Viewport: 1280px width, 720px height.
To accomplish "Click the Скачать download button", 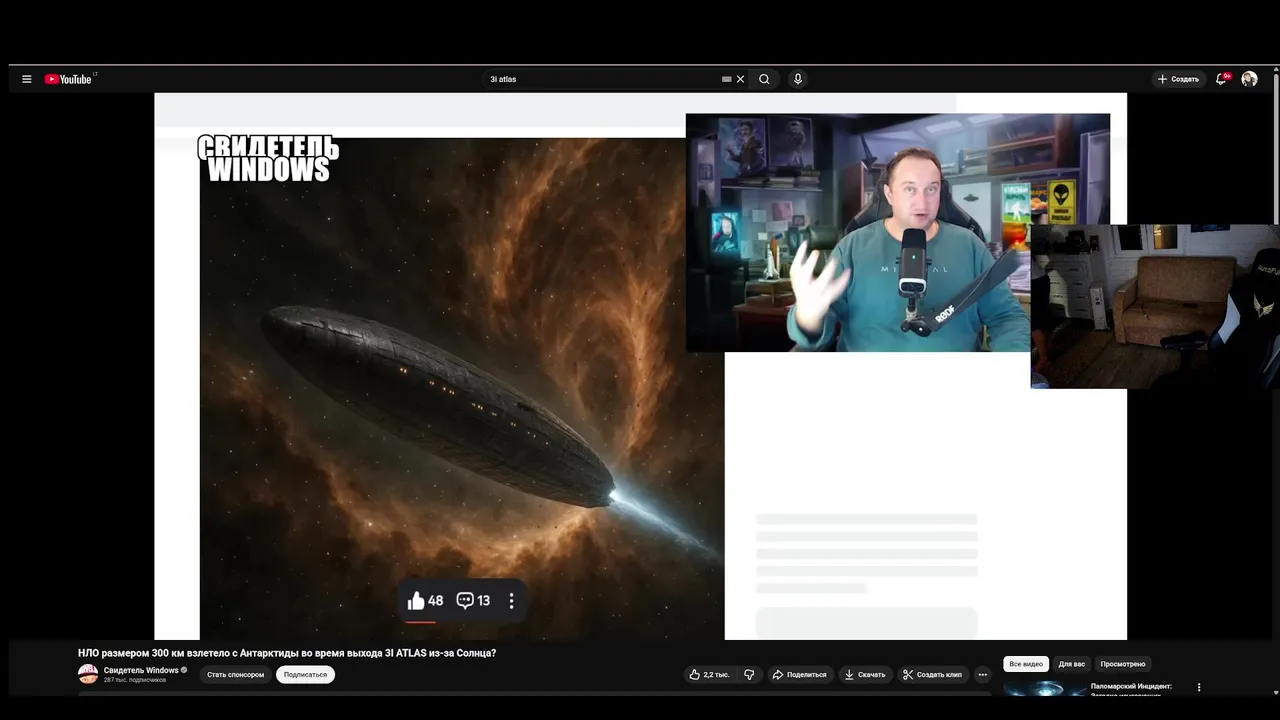I will pos(864,675).
